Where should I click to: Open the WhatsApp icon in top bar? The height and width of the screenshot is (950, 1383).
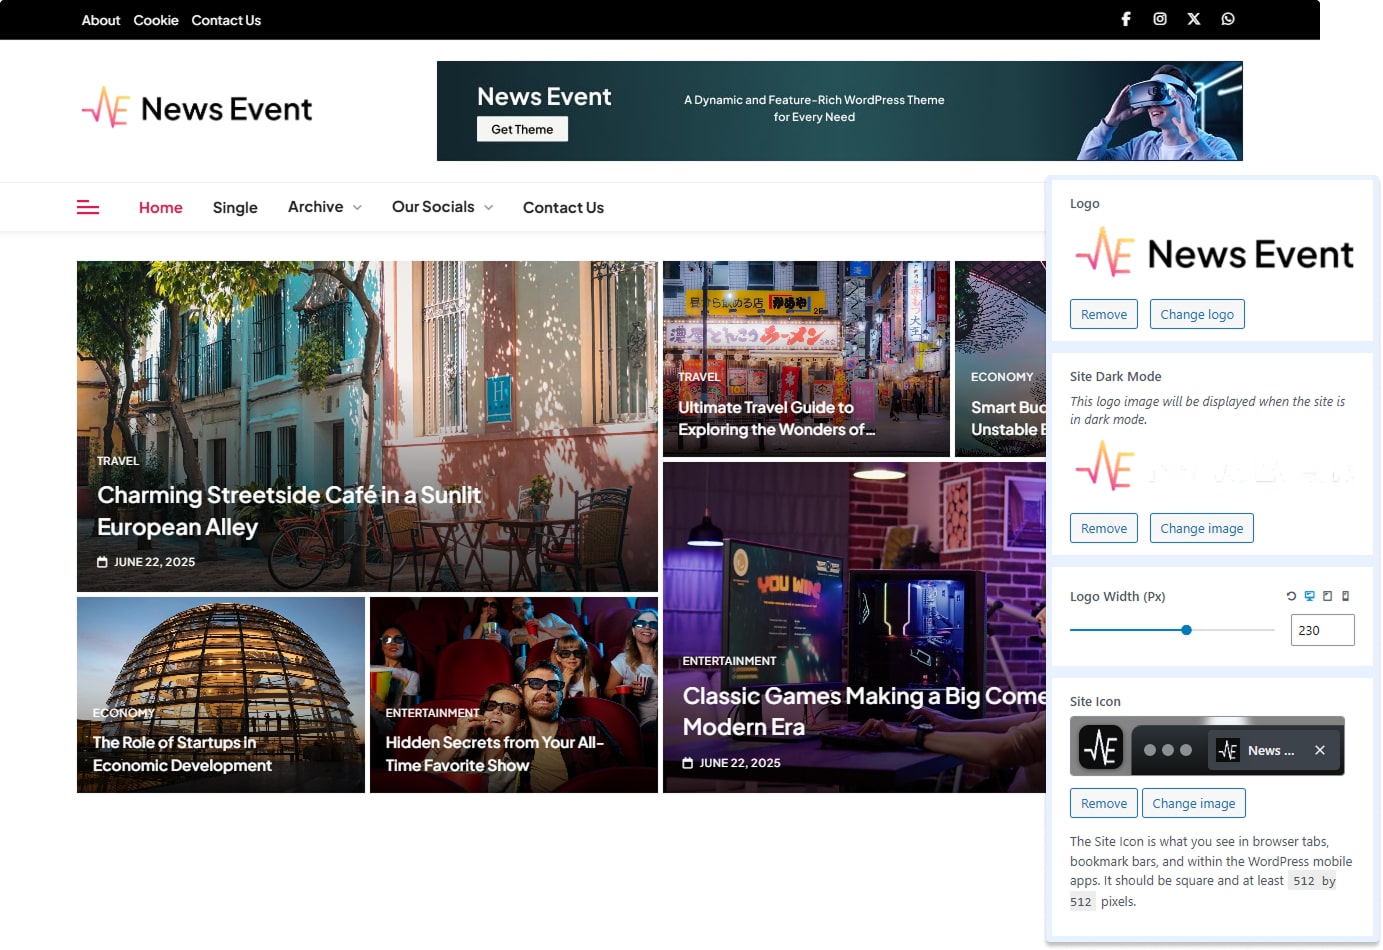[1228, 19]
